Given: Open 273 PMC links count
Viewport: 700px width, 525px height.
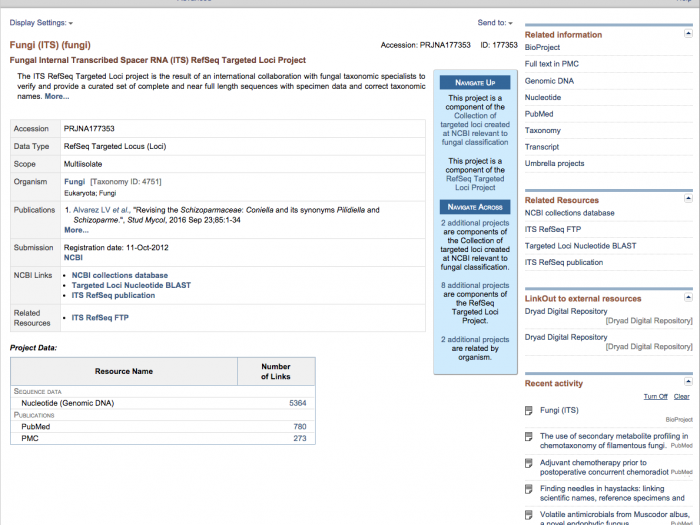Looking at the screenshot, I should click(x=300, y=438).
